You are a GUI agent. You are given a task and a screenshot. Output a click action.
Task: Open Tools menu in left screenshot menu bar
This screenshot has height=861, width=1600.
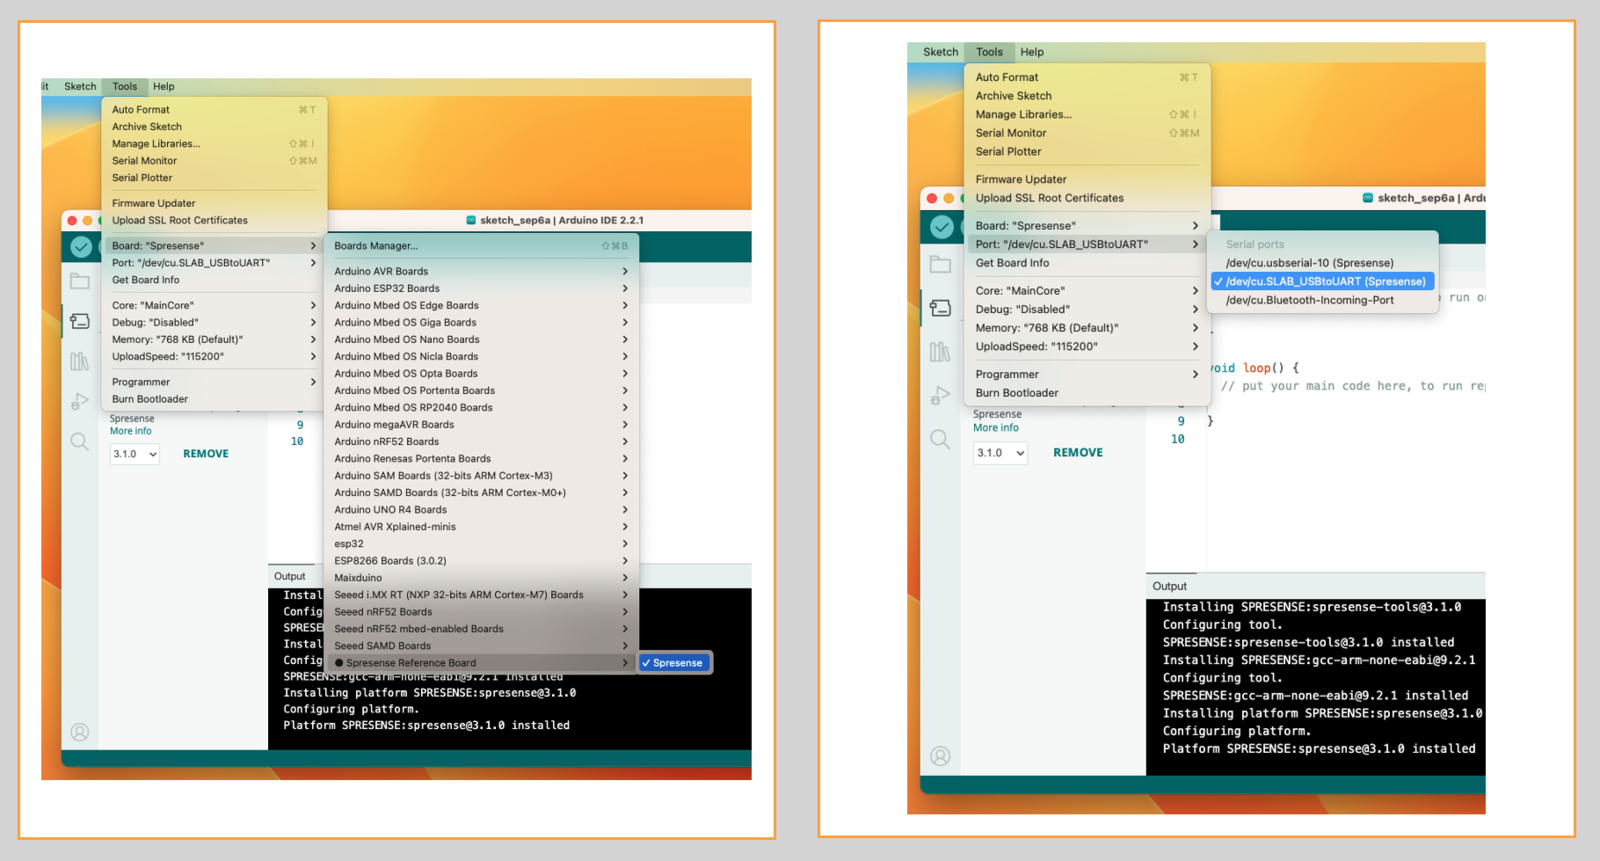click(x=125, y=87)
